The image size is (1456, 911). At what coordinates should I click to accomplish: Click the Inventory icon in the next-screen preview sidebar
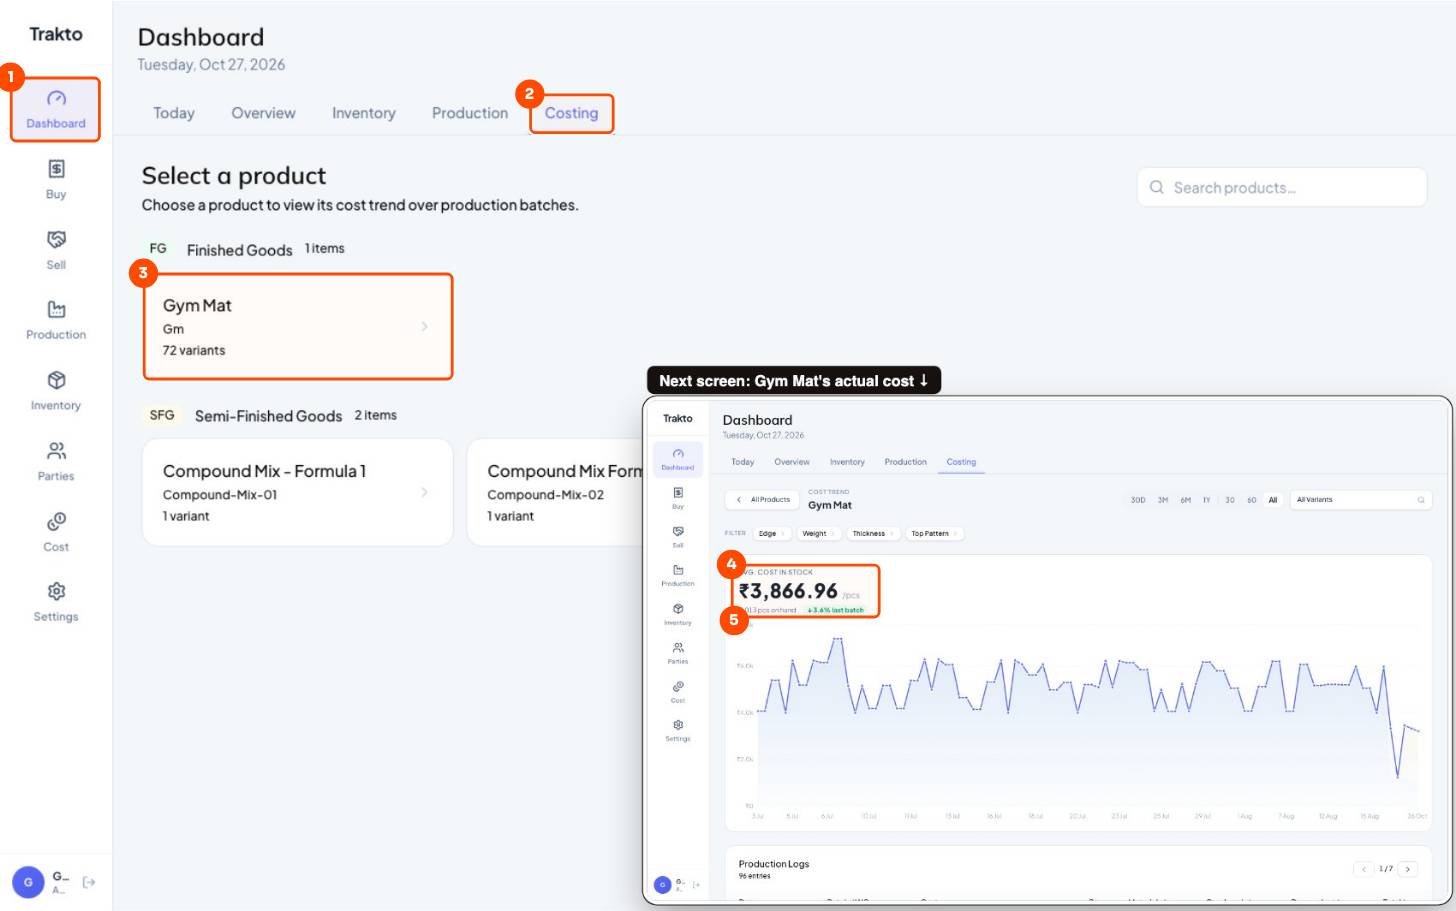click(678, 609)
